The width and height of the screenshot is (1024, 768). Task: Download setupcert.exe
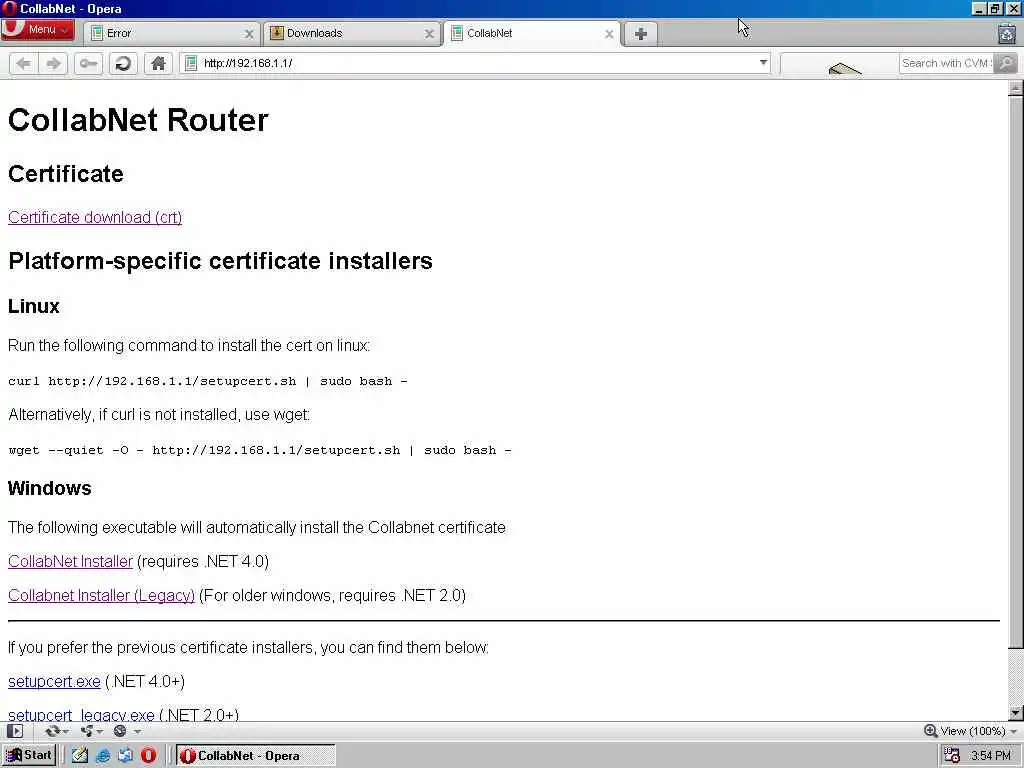[54, 681]
